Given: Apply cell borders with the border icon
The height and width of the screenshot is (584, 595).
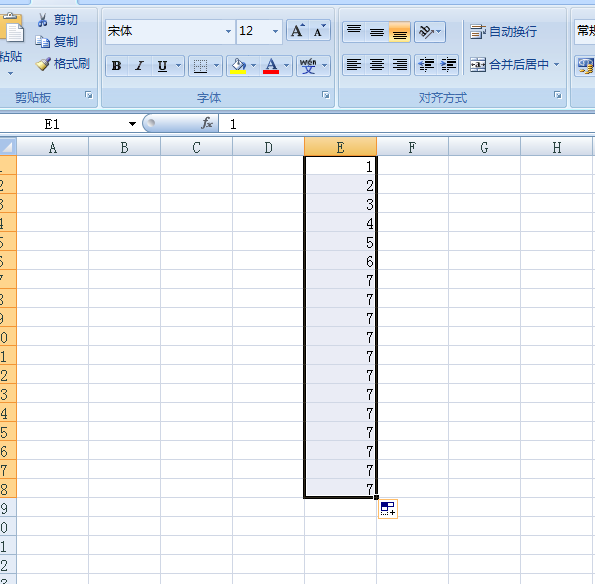Looking at the screenshot, I should tap(200, 66).
